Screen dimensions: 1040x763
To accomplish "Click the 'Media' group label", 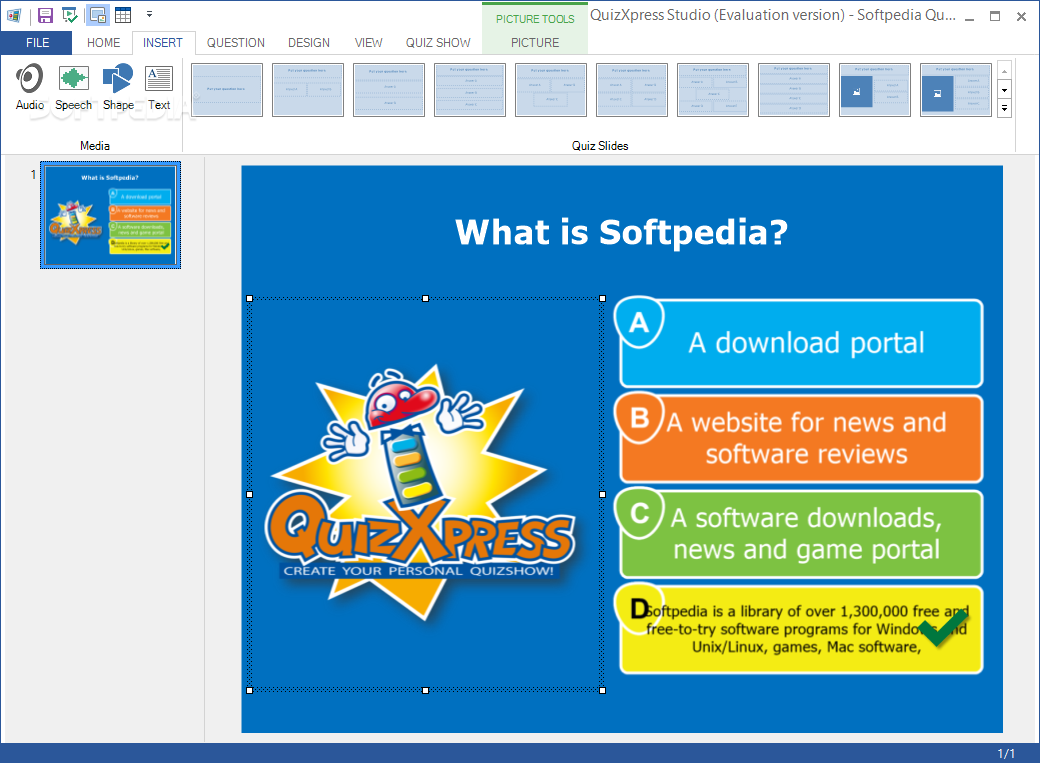I will tap(95, 145).
